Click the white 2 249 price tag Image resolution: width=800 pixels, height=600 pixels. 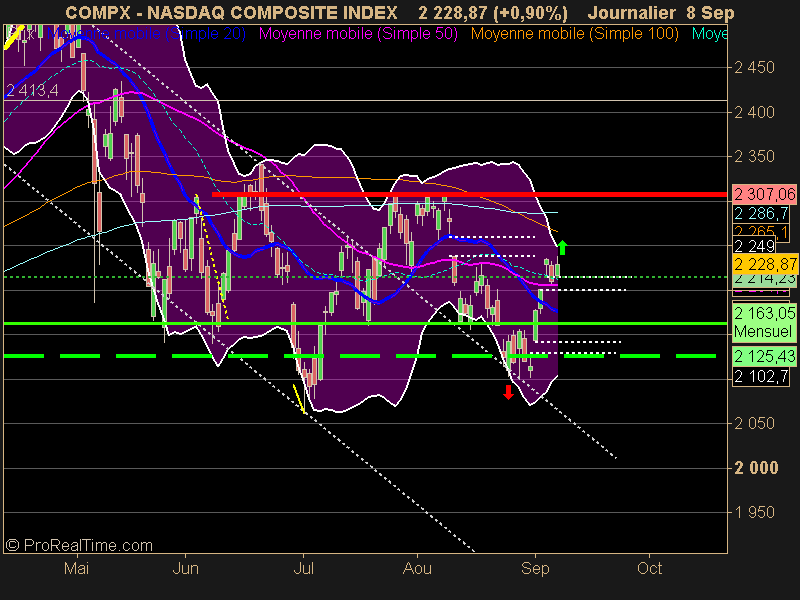tap(754, 246)
